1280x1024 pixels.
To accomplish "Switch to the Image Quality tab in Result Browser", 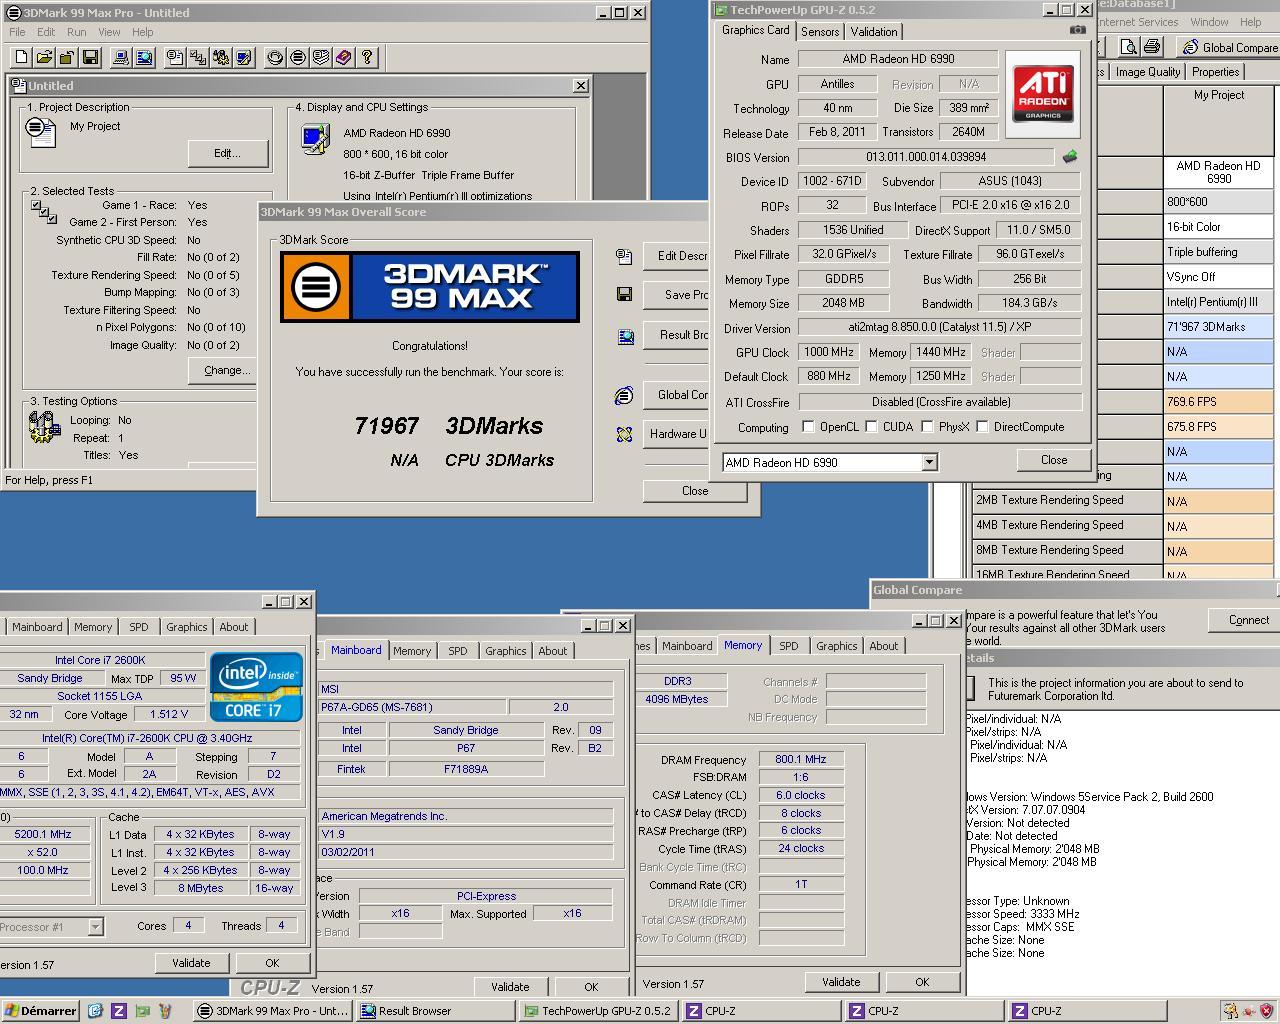I will point(1148,72).
